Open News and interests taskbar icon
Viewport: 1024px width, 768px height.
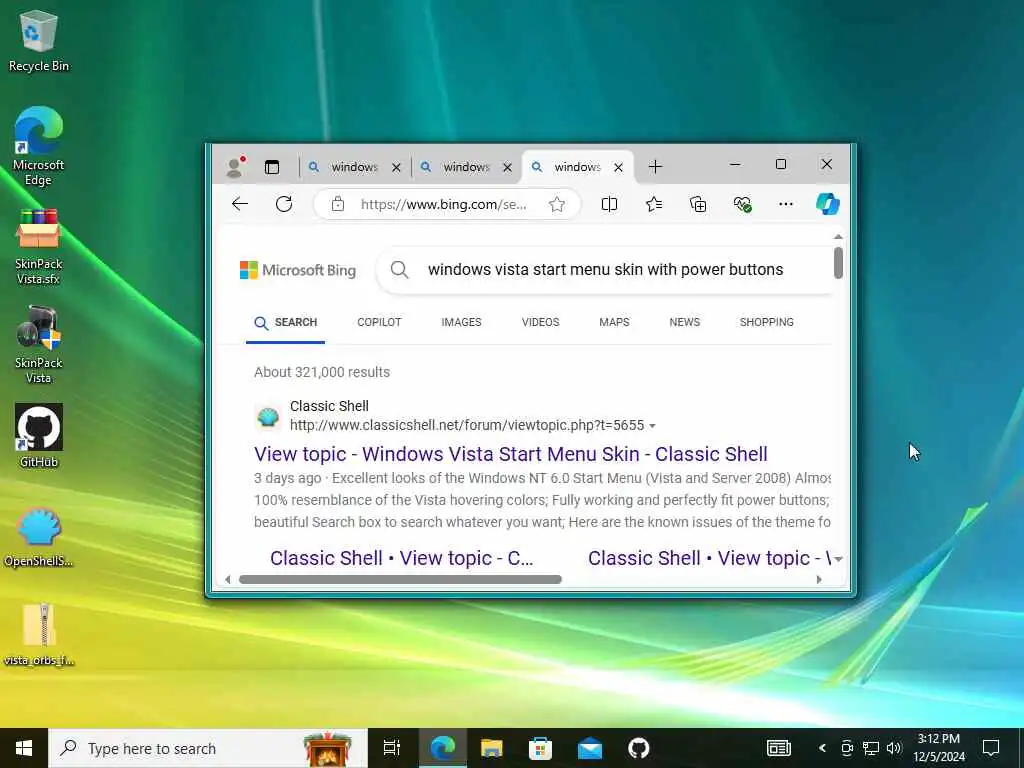[x=778, y=748]
